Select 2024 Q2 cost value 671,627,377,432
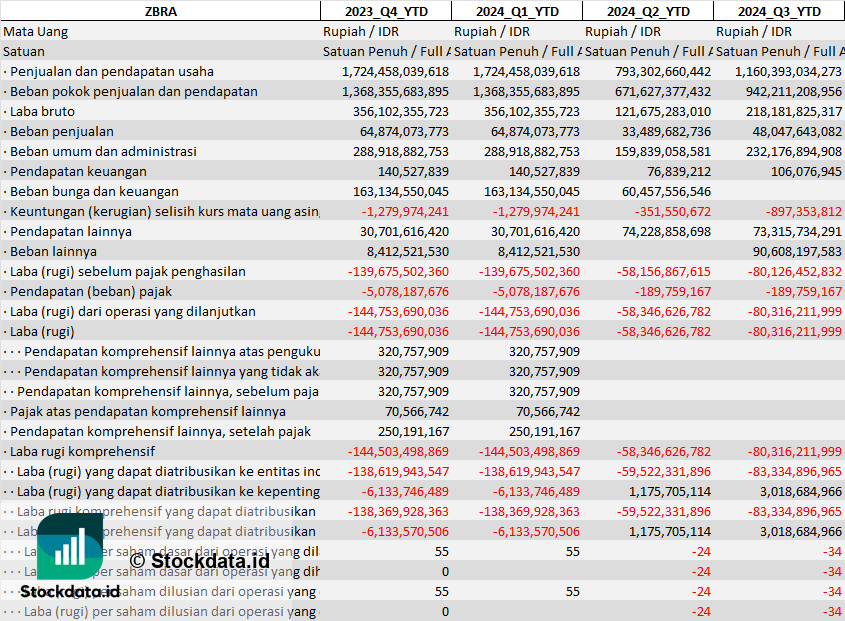 [663, 92]
